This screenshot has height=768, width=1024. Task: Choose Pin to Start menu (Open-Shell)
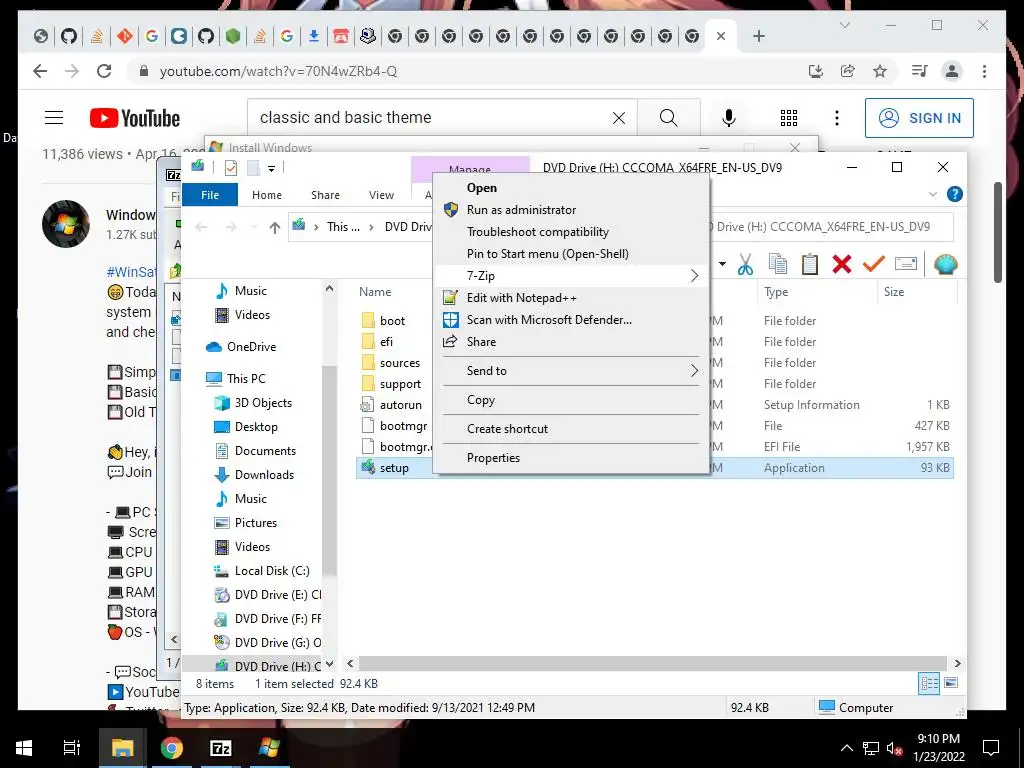point(547,254)
